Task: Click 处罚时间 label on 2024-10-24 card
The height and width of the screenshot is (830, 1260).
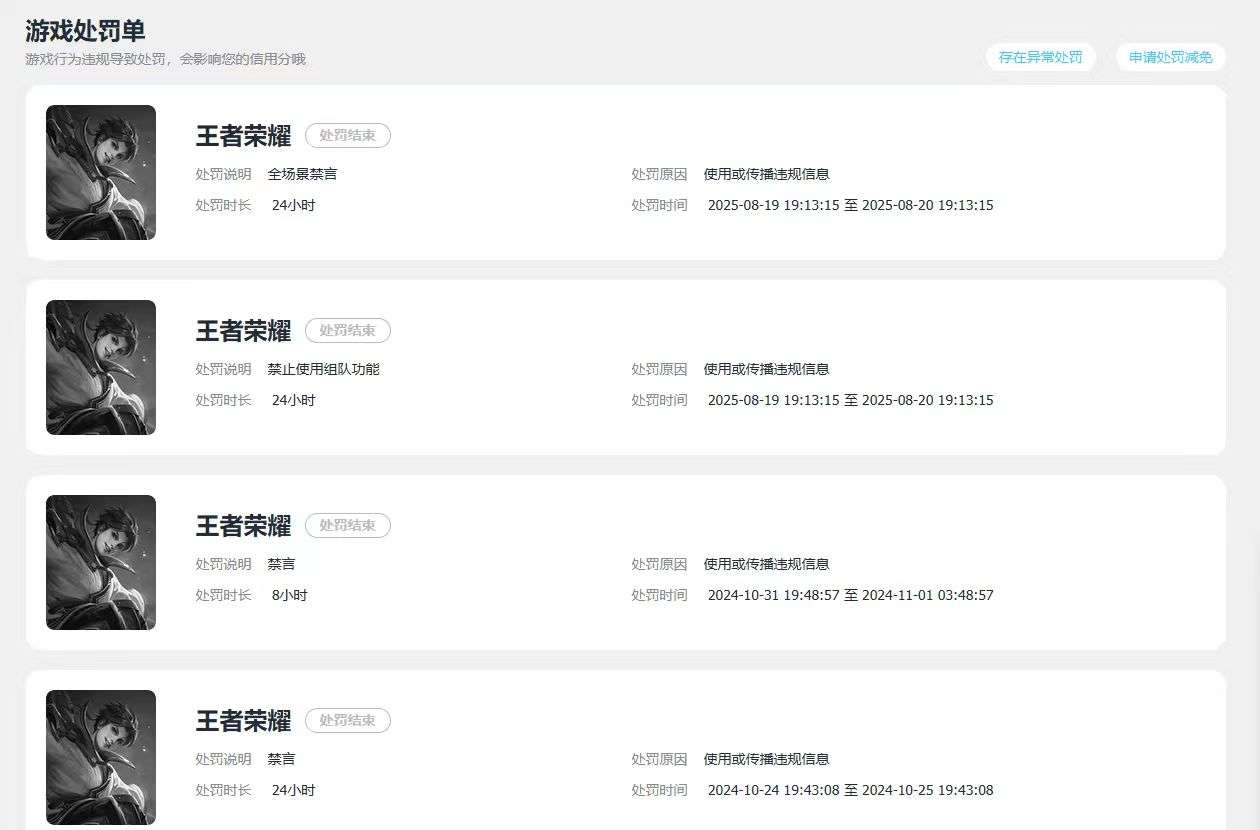Action: pos(659,790)
